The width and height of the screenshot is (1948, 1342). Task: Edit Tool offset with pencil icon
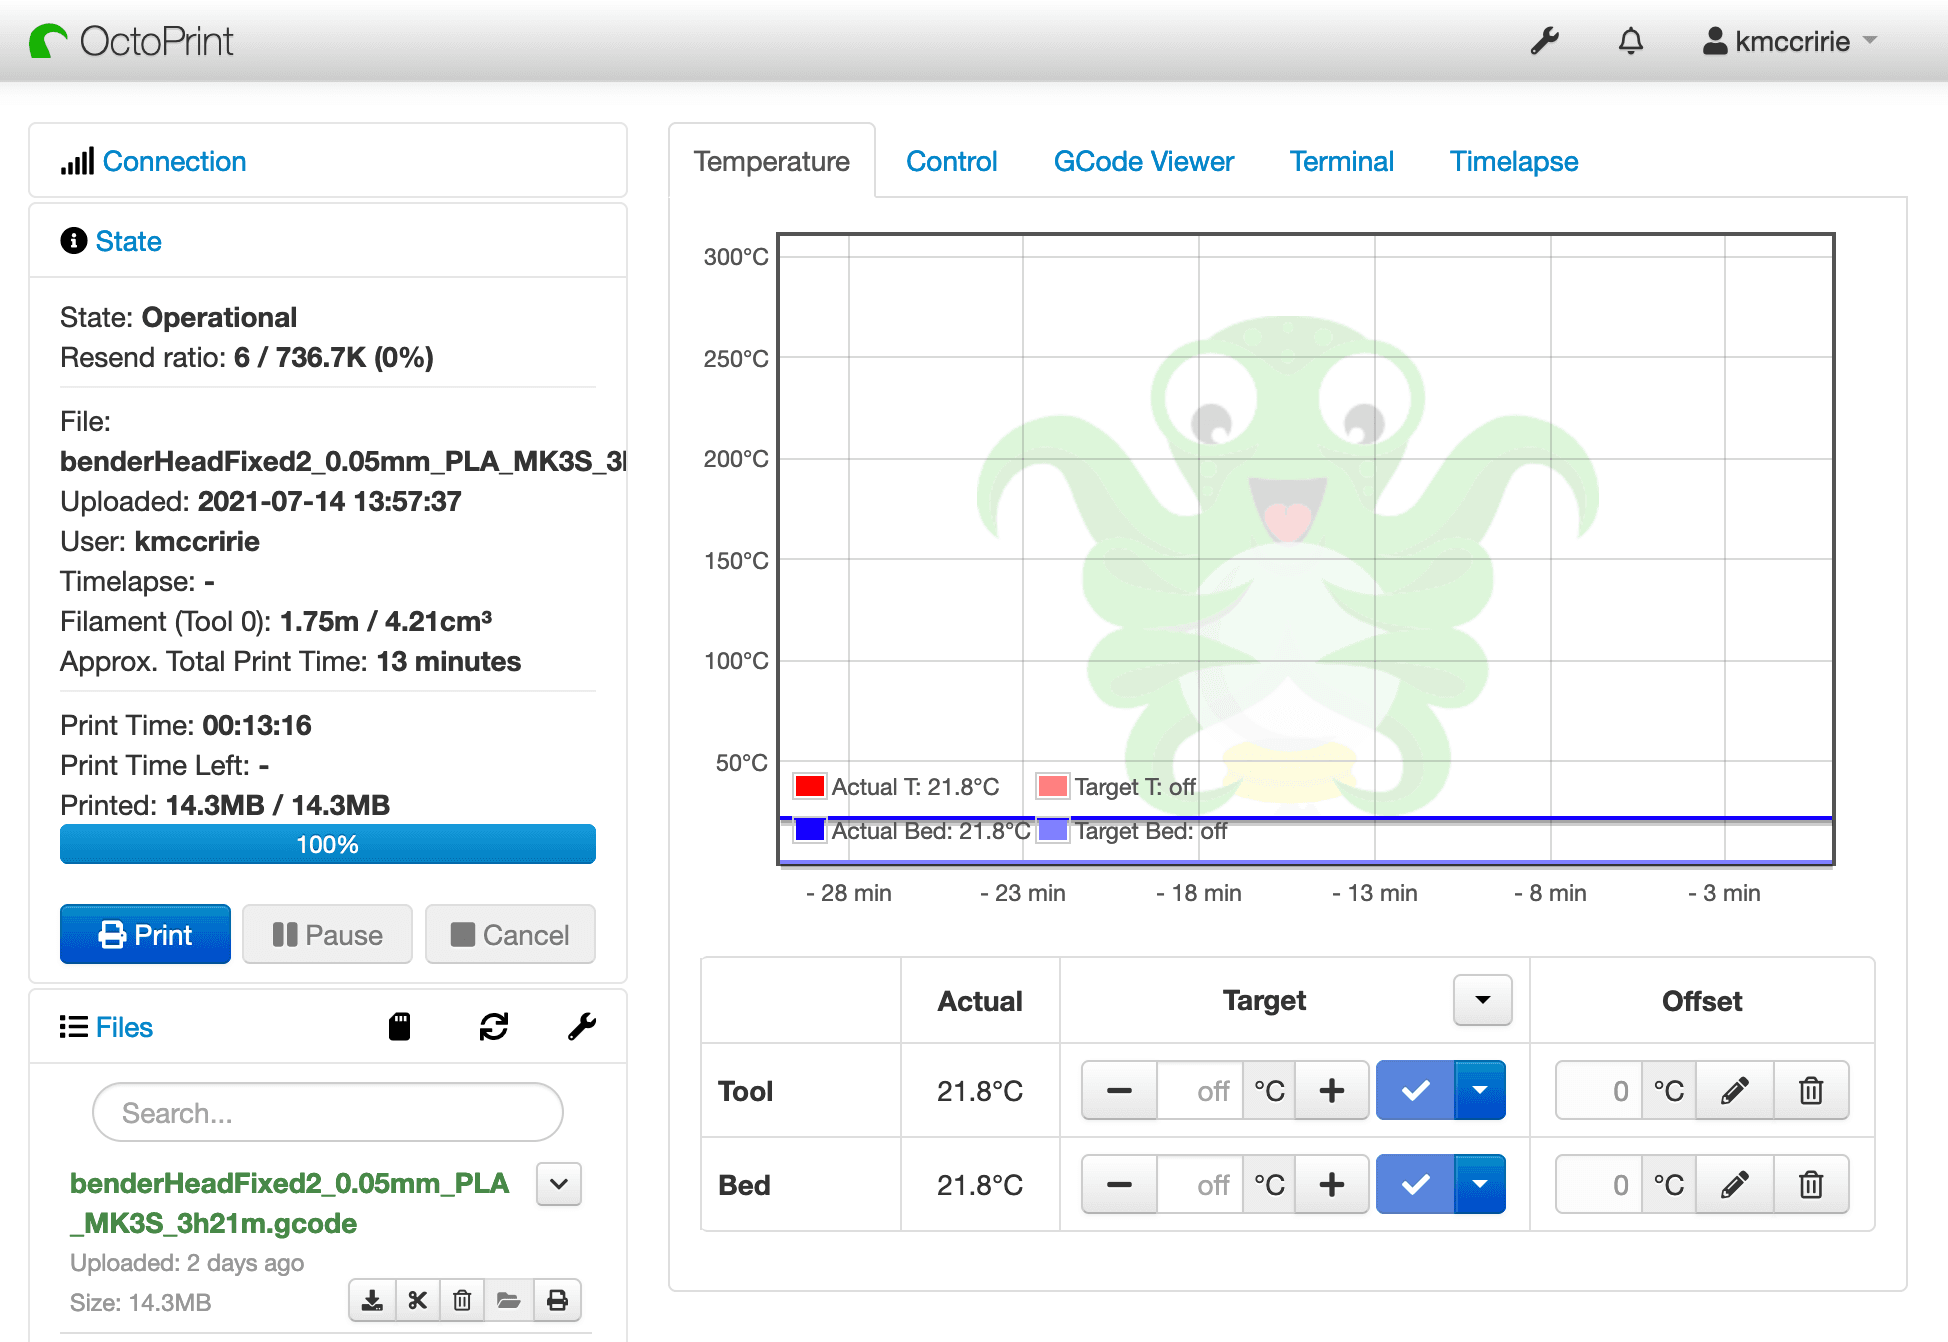pyautogui.click(x=1734, y=1090)
